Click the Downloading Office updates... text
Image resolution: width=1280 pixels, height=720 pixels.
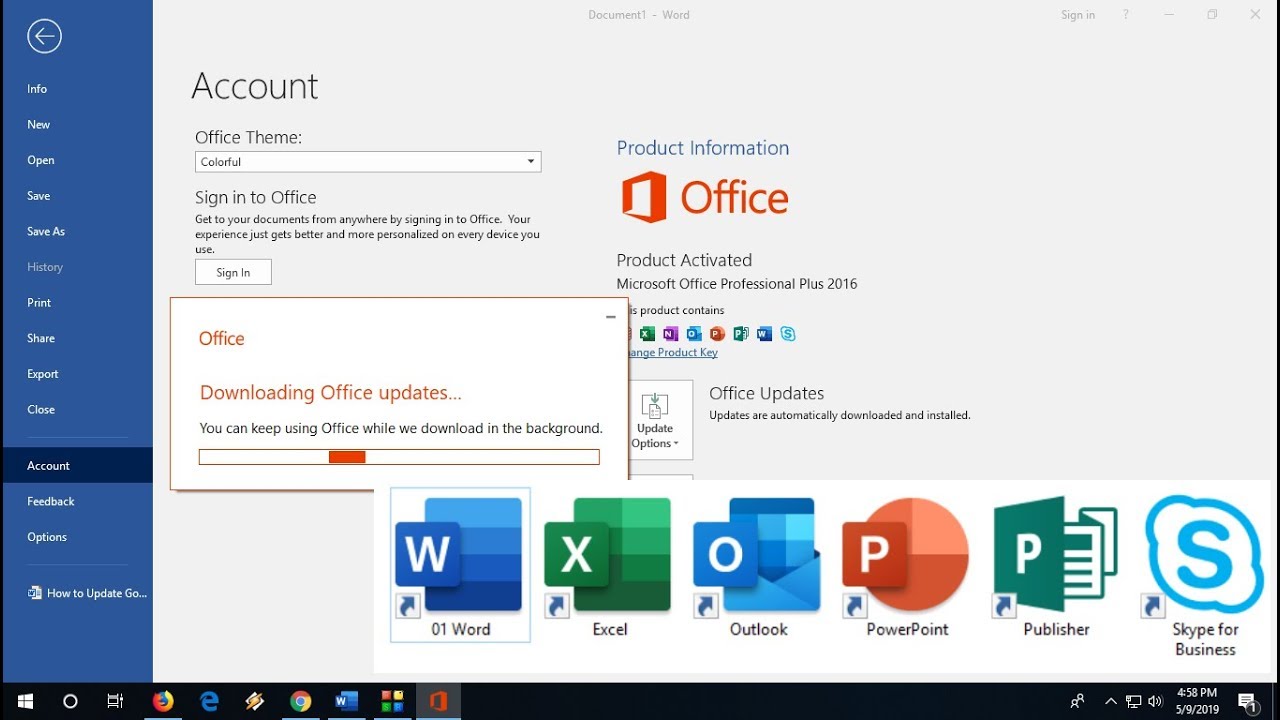coord(331,393)
